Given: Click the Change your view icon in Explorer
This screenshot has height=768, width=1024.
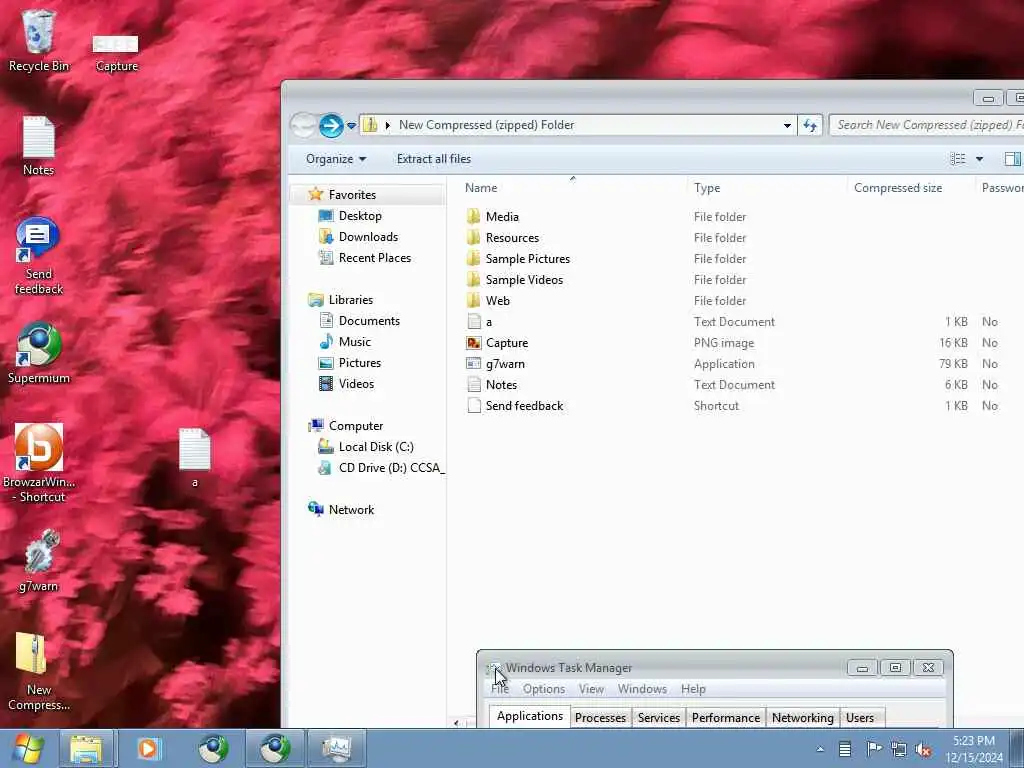Looking at the screenshot, I should click(x=958, y=159).
